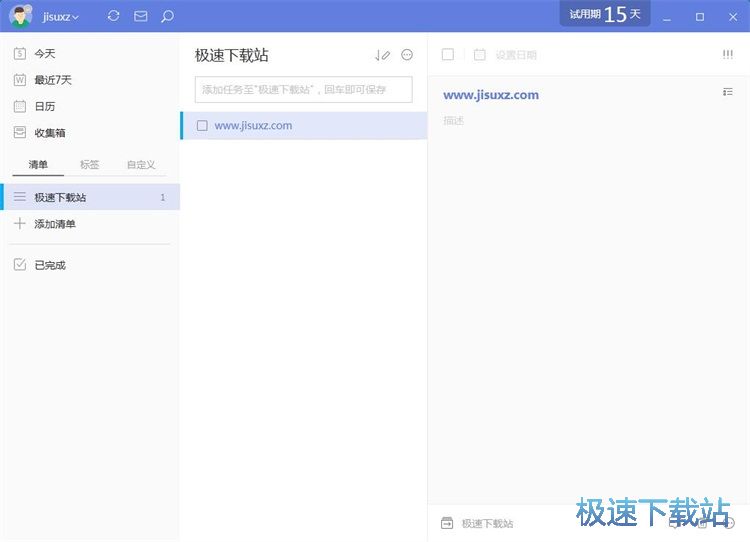Focus the 添加任务 add task input field

(303, 89)
